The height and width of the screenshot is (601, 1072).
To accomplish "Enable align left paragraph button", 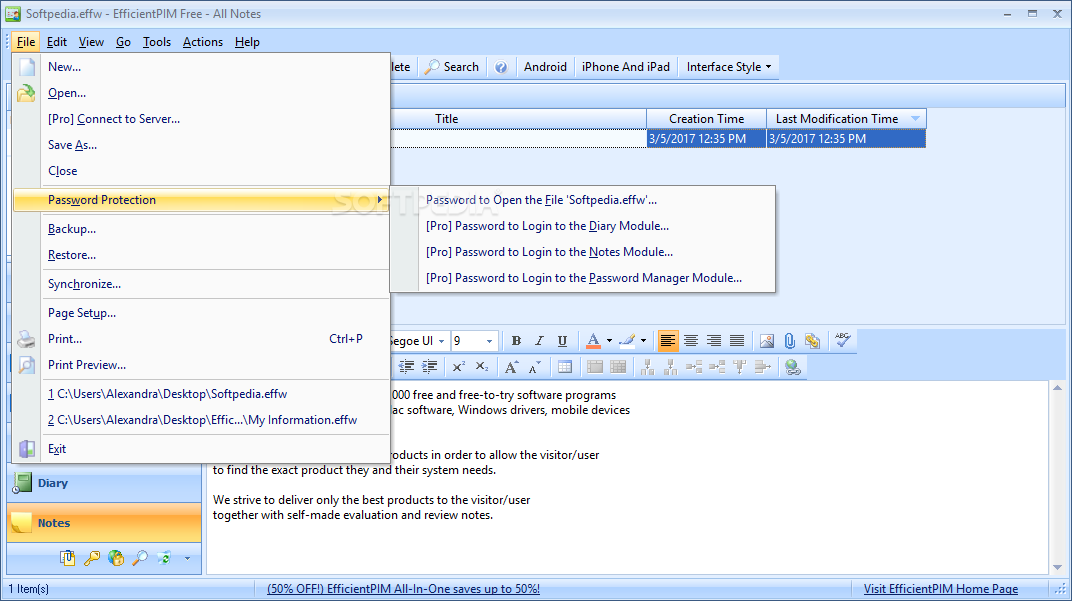I will (x=668, y=340).
